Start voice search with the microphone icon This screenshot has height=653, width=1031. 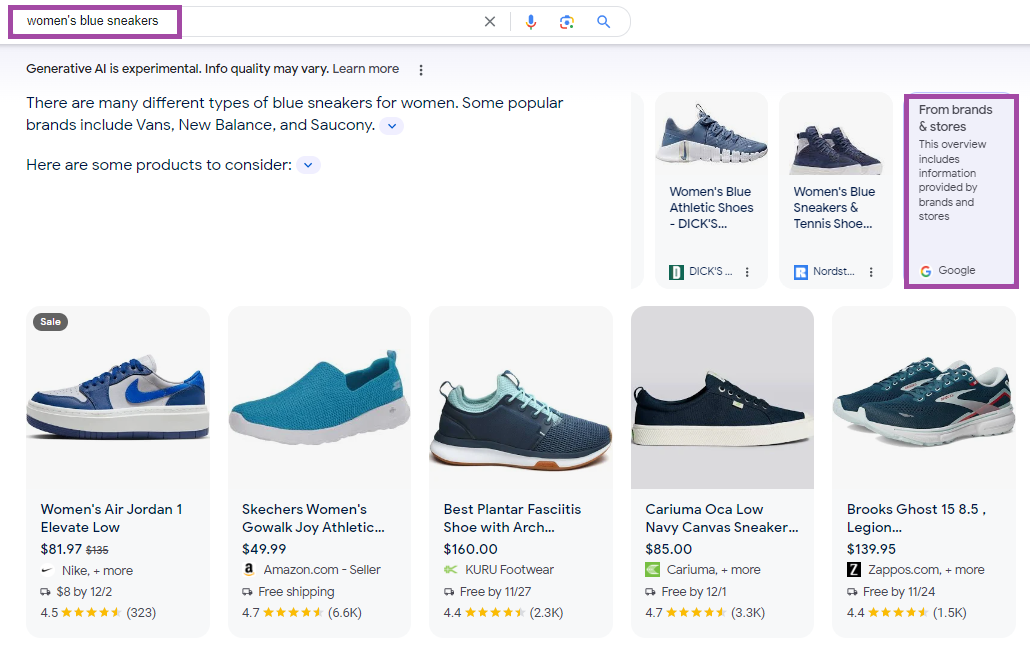[x=531, y=22]
